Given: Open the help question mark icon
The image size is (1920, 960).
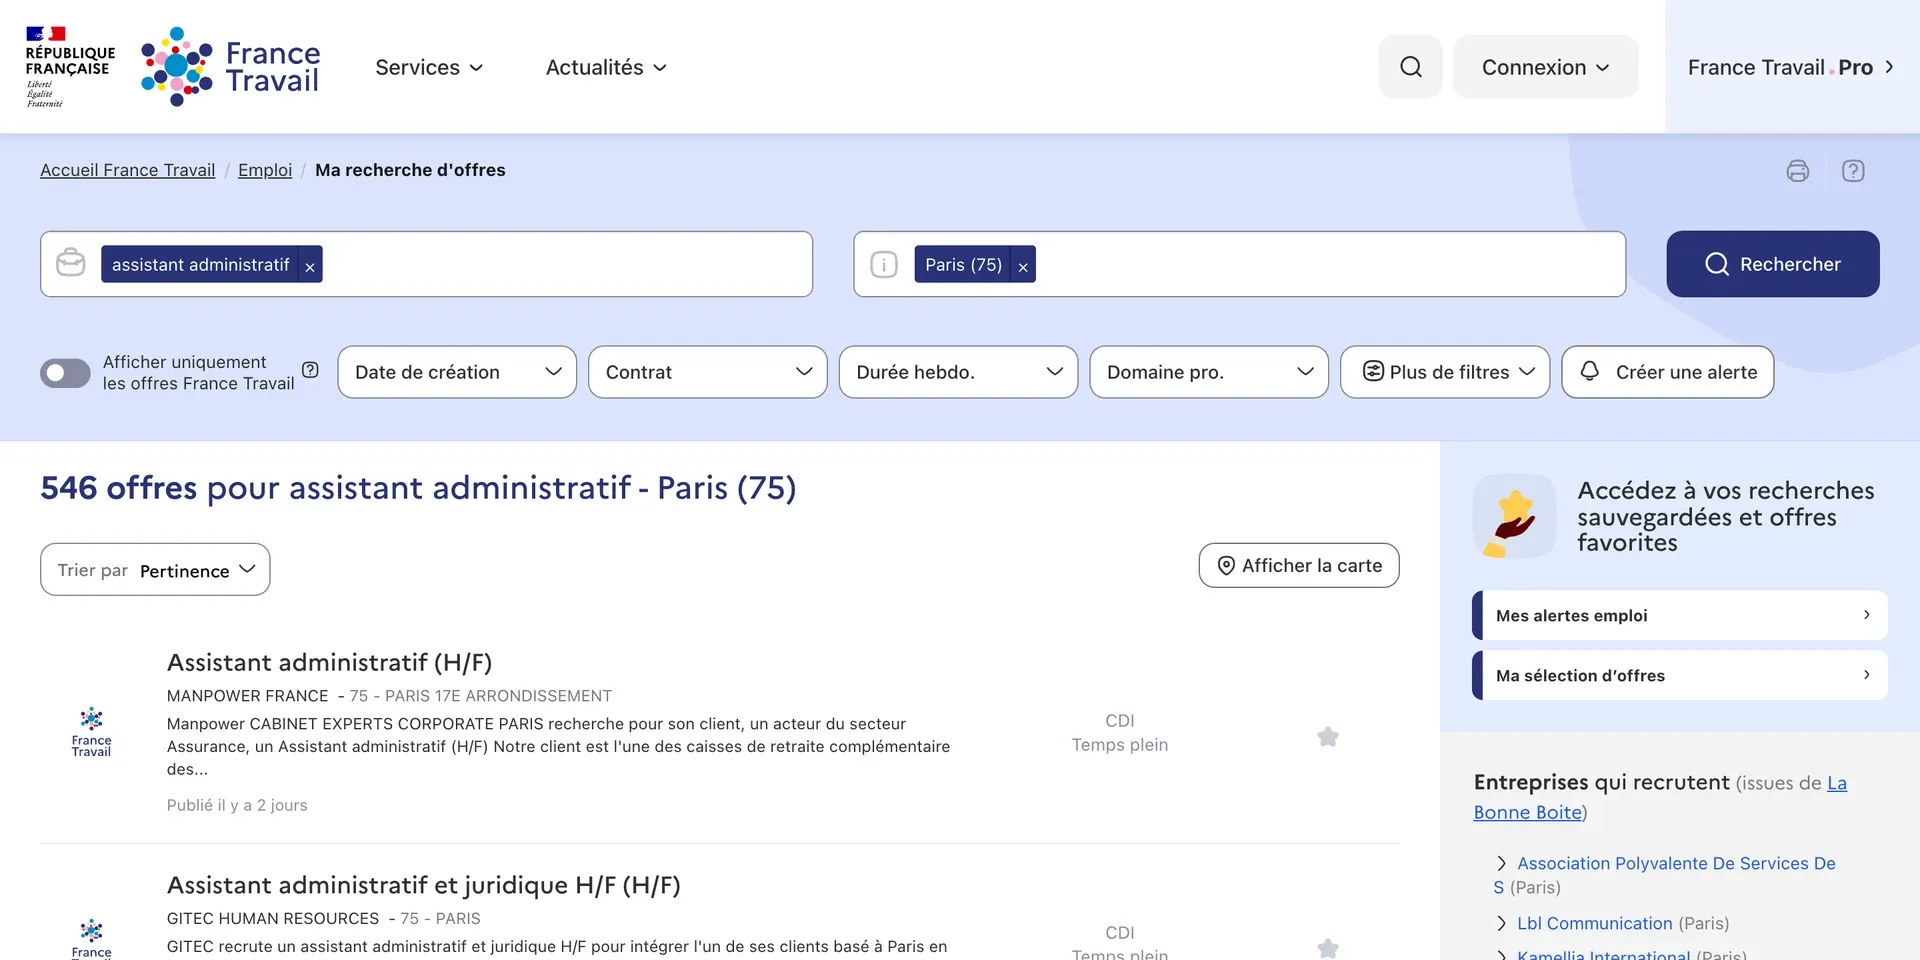Looking at the screenshot, I should 1853,171.
